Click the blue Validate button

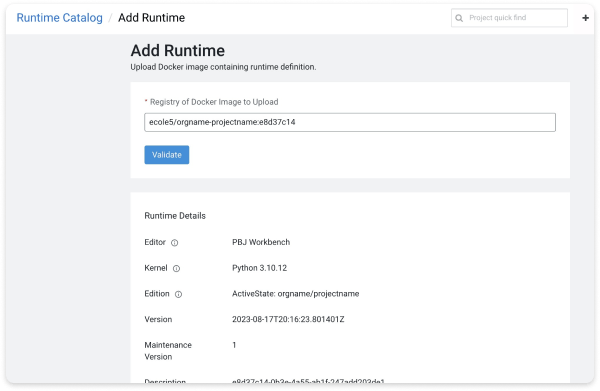click(166, 155)
